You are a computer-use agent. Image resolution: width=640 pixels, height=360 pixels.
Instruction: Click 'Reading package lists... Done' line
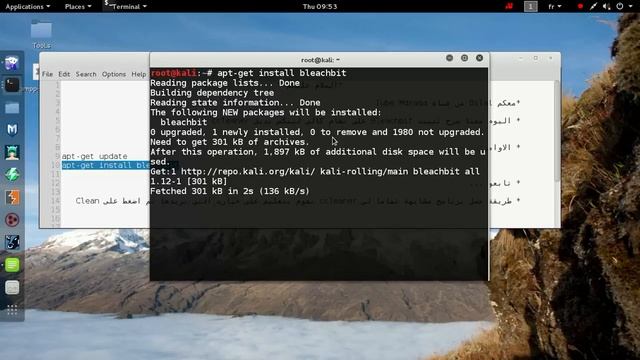[x=225, y=83]
